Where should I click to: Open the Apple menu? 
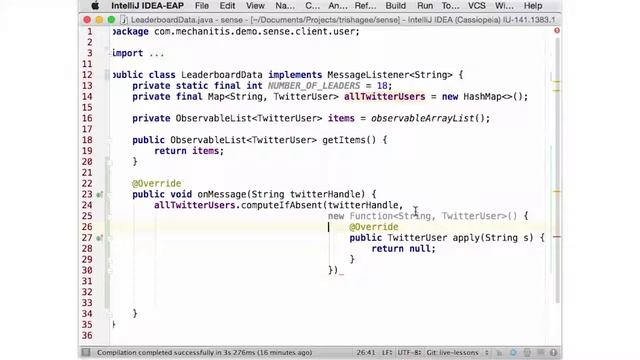point(95,6)
